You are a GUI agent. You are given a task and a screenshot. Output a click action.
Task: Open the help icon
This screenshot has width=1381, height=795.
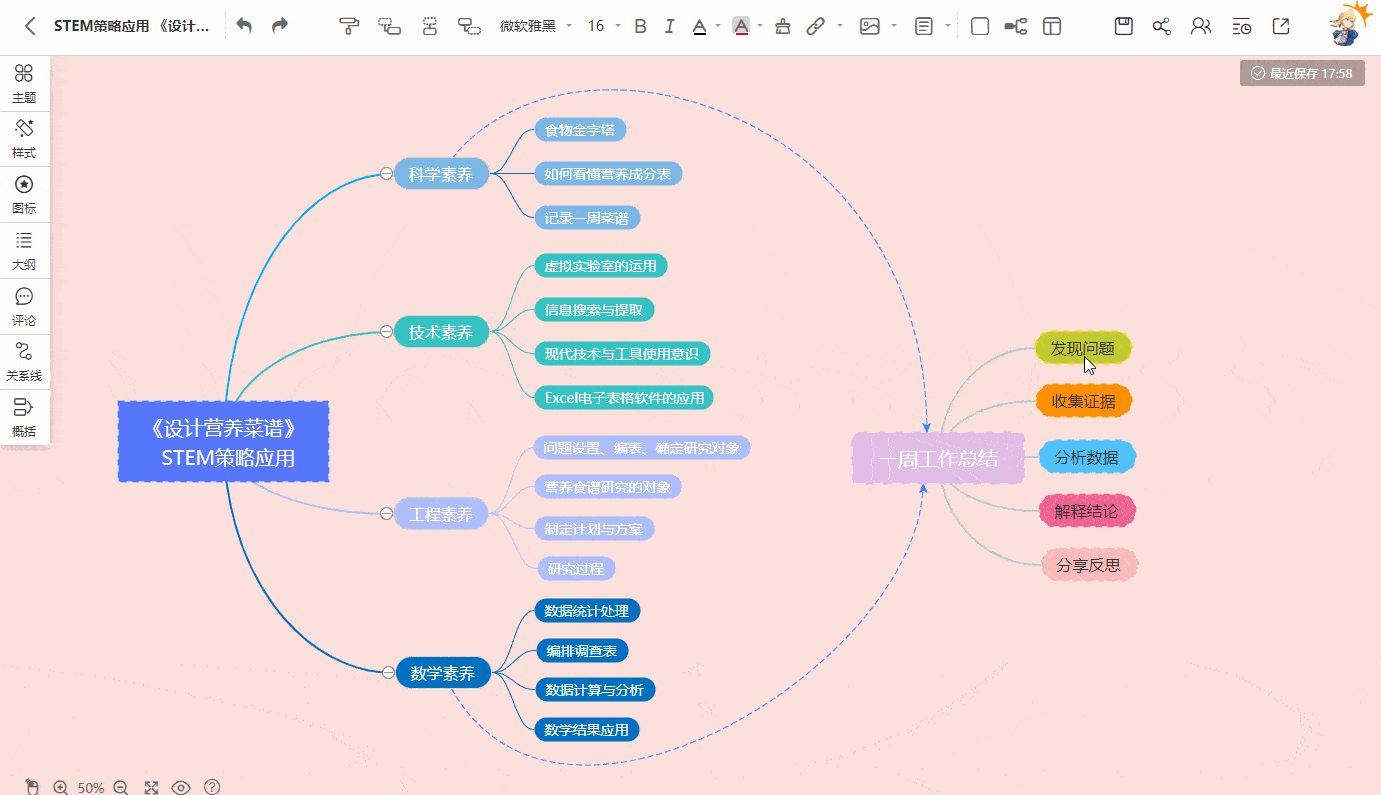point(212,787)
